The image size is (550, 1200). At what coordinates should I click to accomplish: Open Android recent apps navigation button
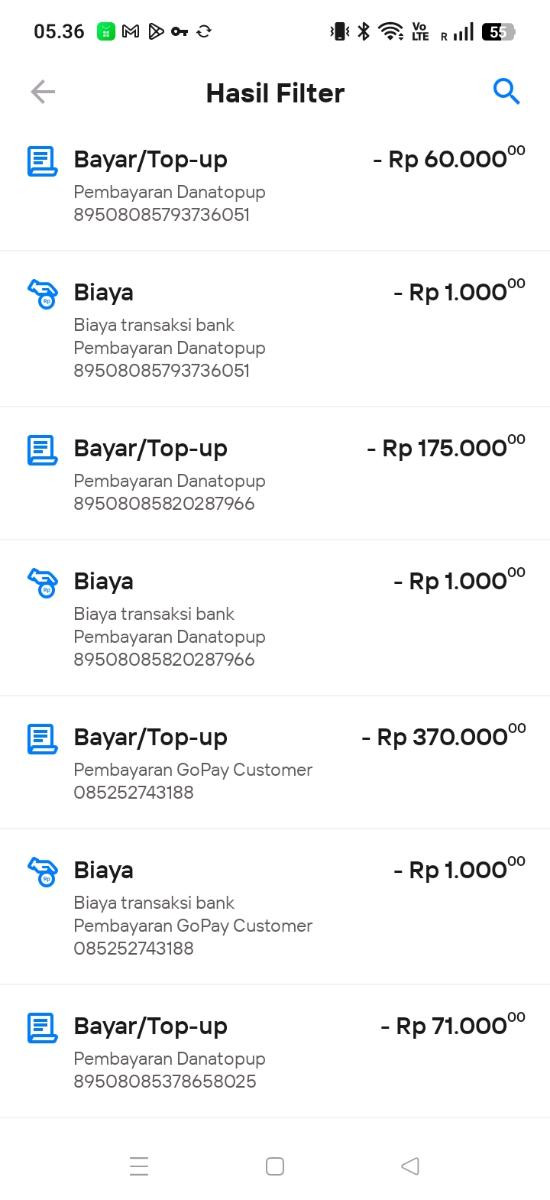click(x=139, y=1166)
